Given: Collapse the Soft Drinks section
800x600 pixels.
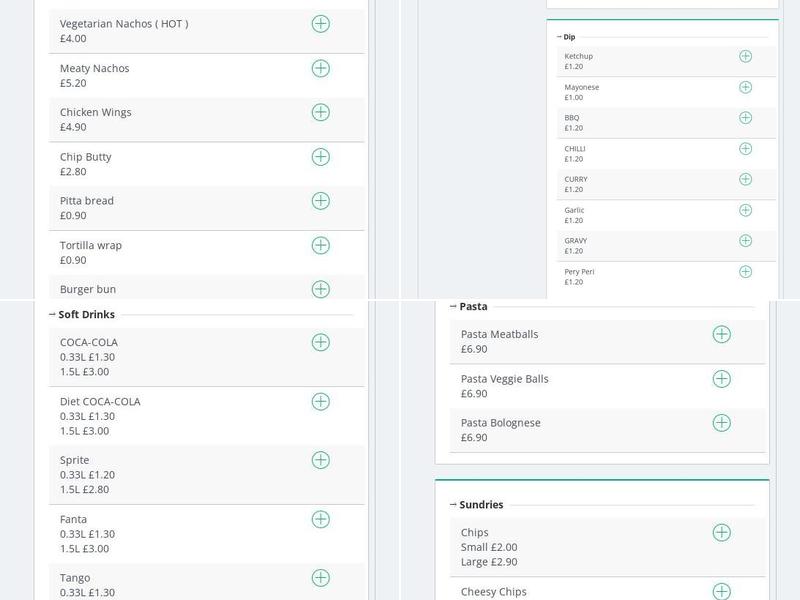Looking at the screenshot, I should click(x=52, y=314).
